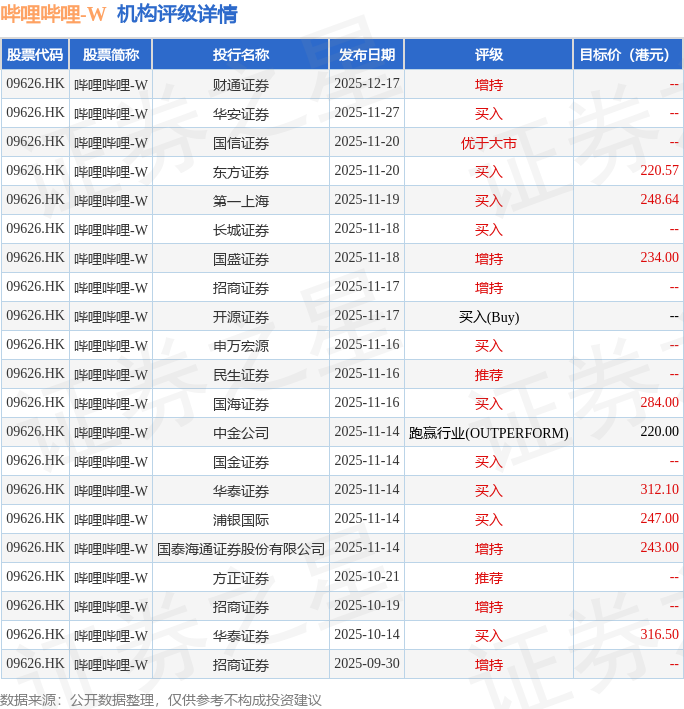This screenshot has height=709, width=684.
Task: Click 国海证券 bank name
Action: [x=241, y=404]
